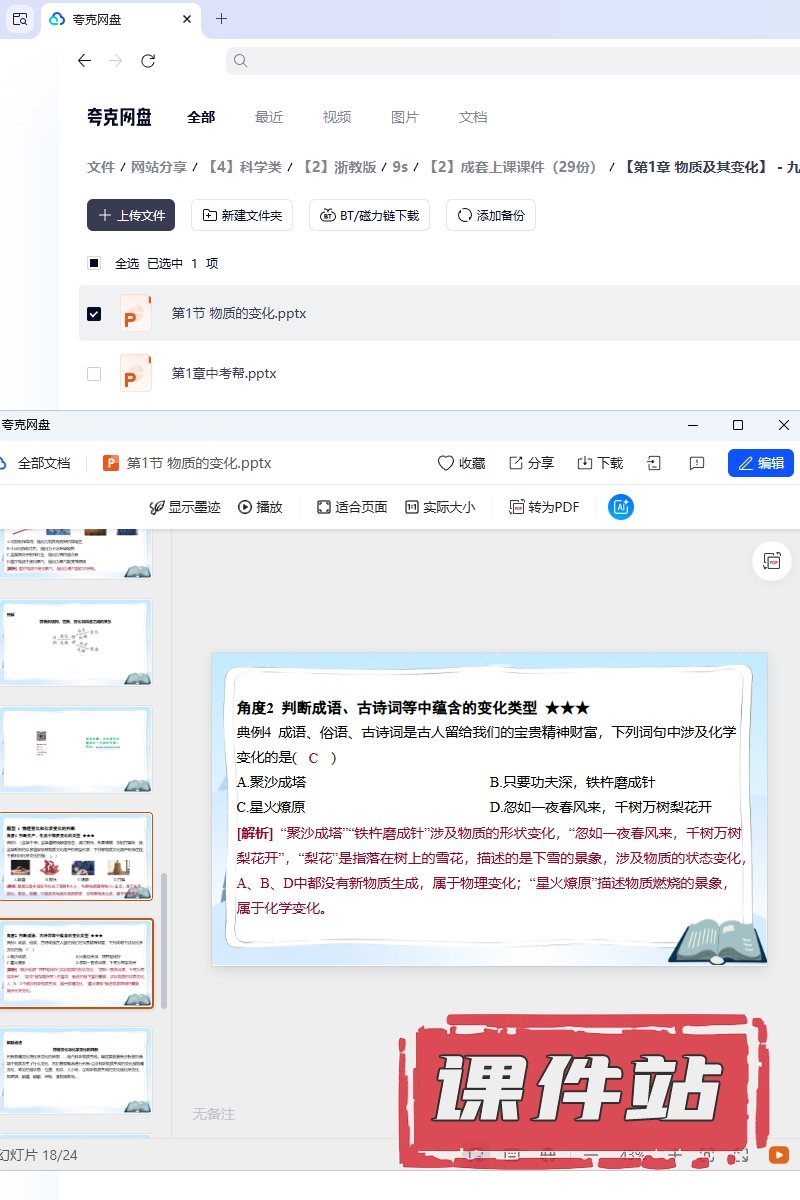Screen dimensions: 800x1200
Task: Toggle the 全选 select all checkbox
Action: [94, 263]
